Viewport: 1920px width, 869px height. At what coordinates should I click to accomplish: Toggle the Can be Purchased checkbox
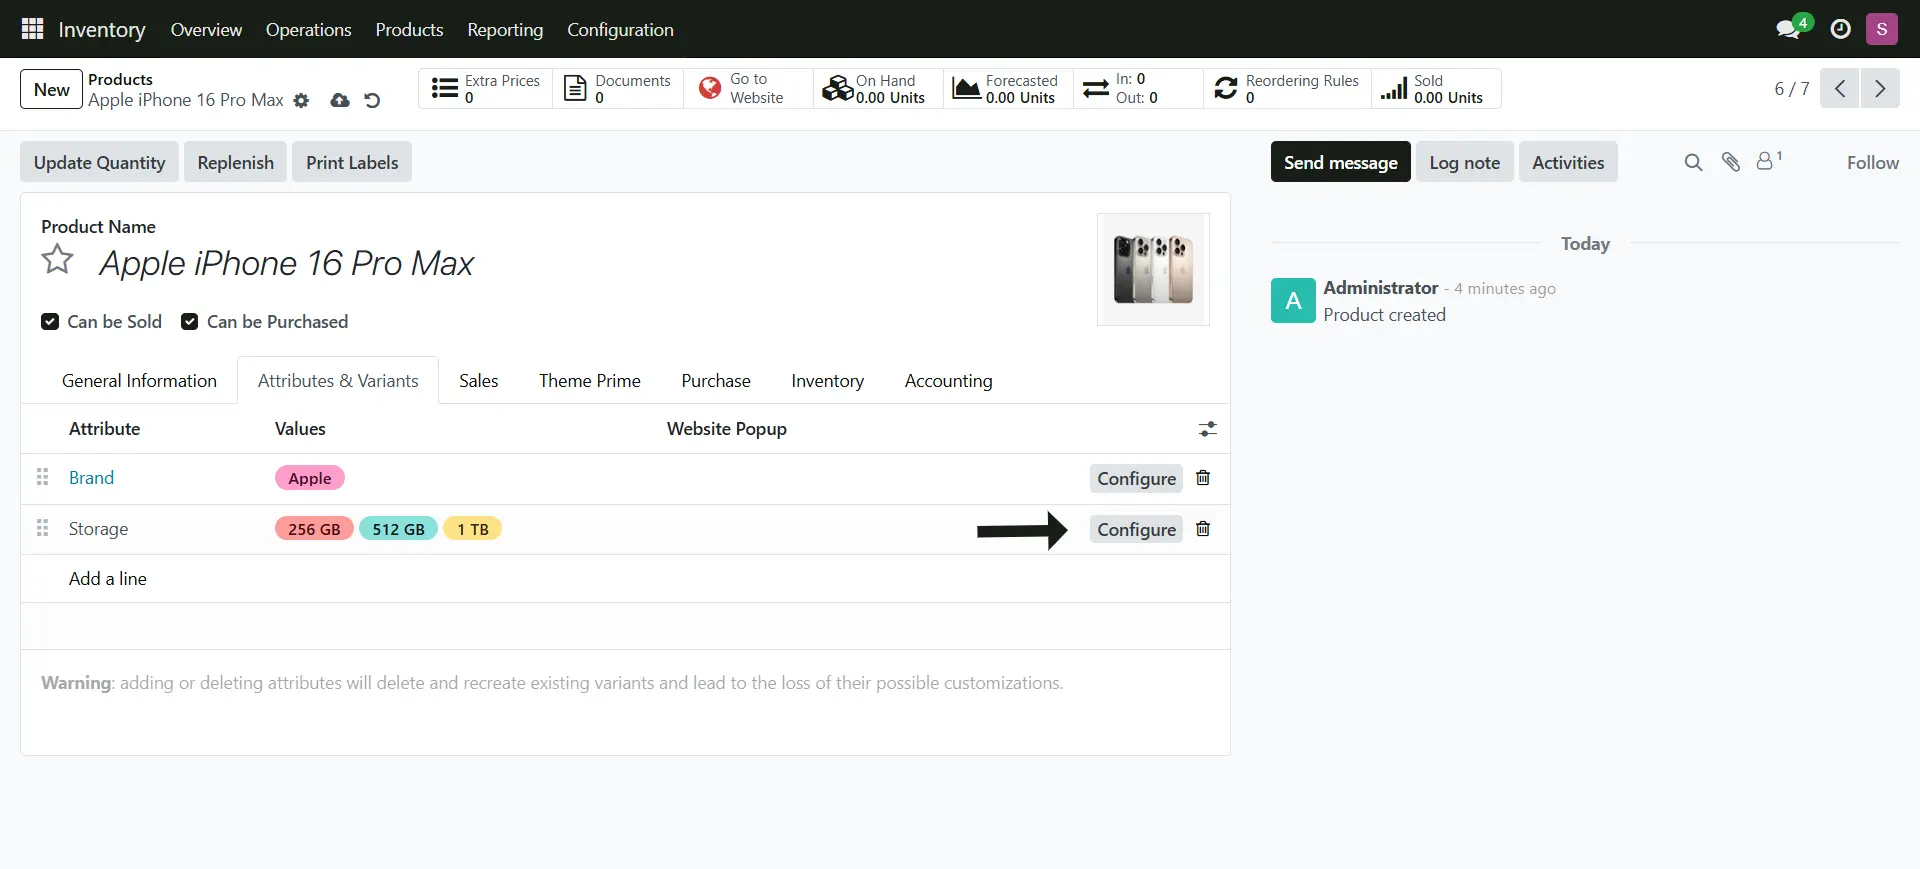189,322
